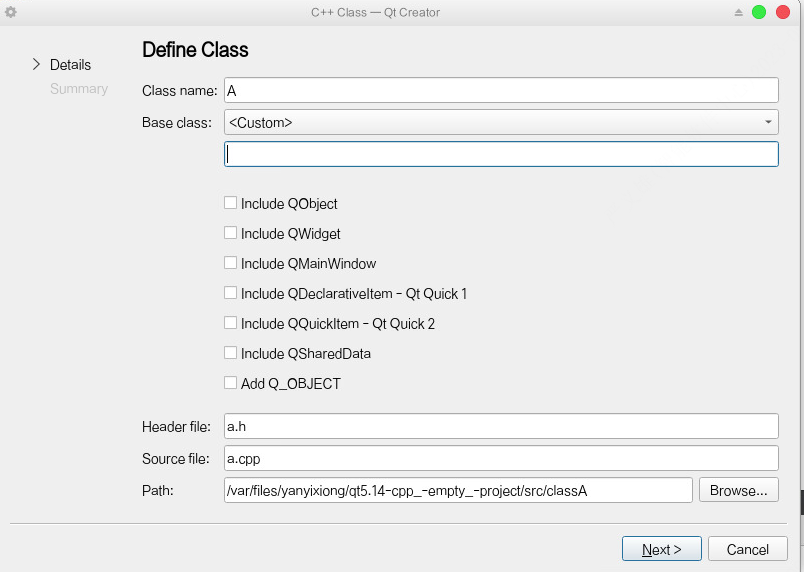
Task: Click the Path input field
Action: pyautogui.click(x=458, y=491)
